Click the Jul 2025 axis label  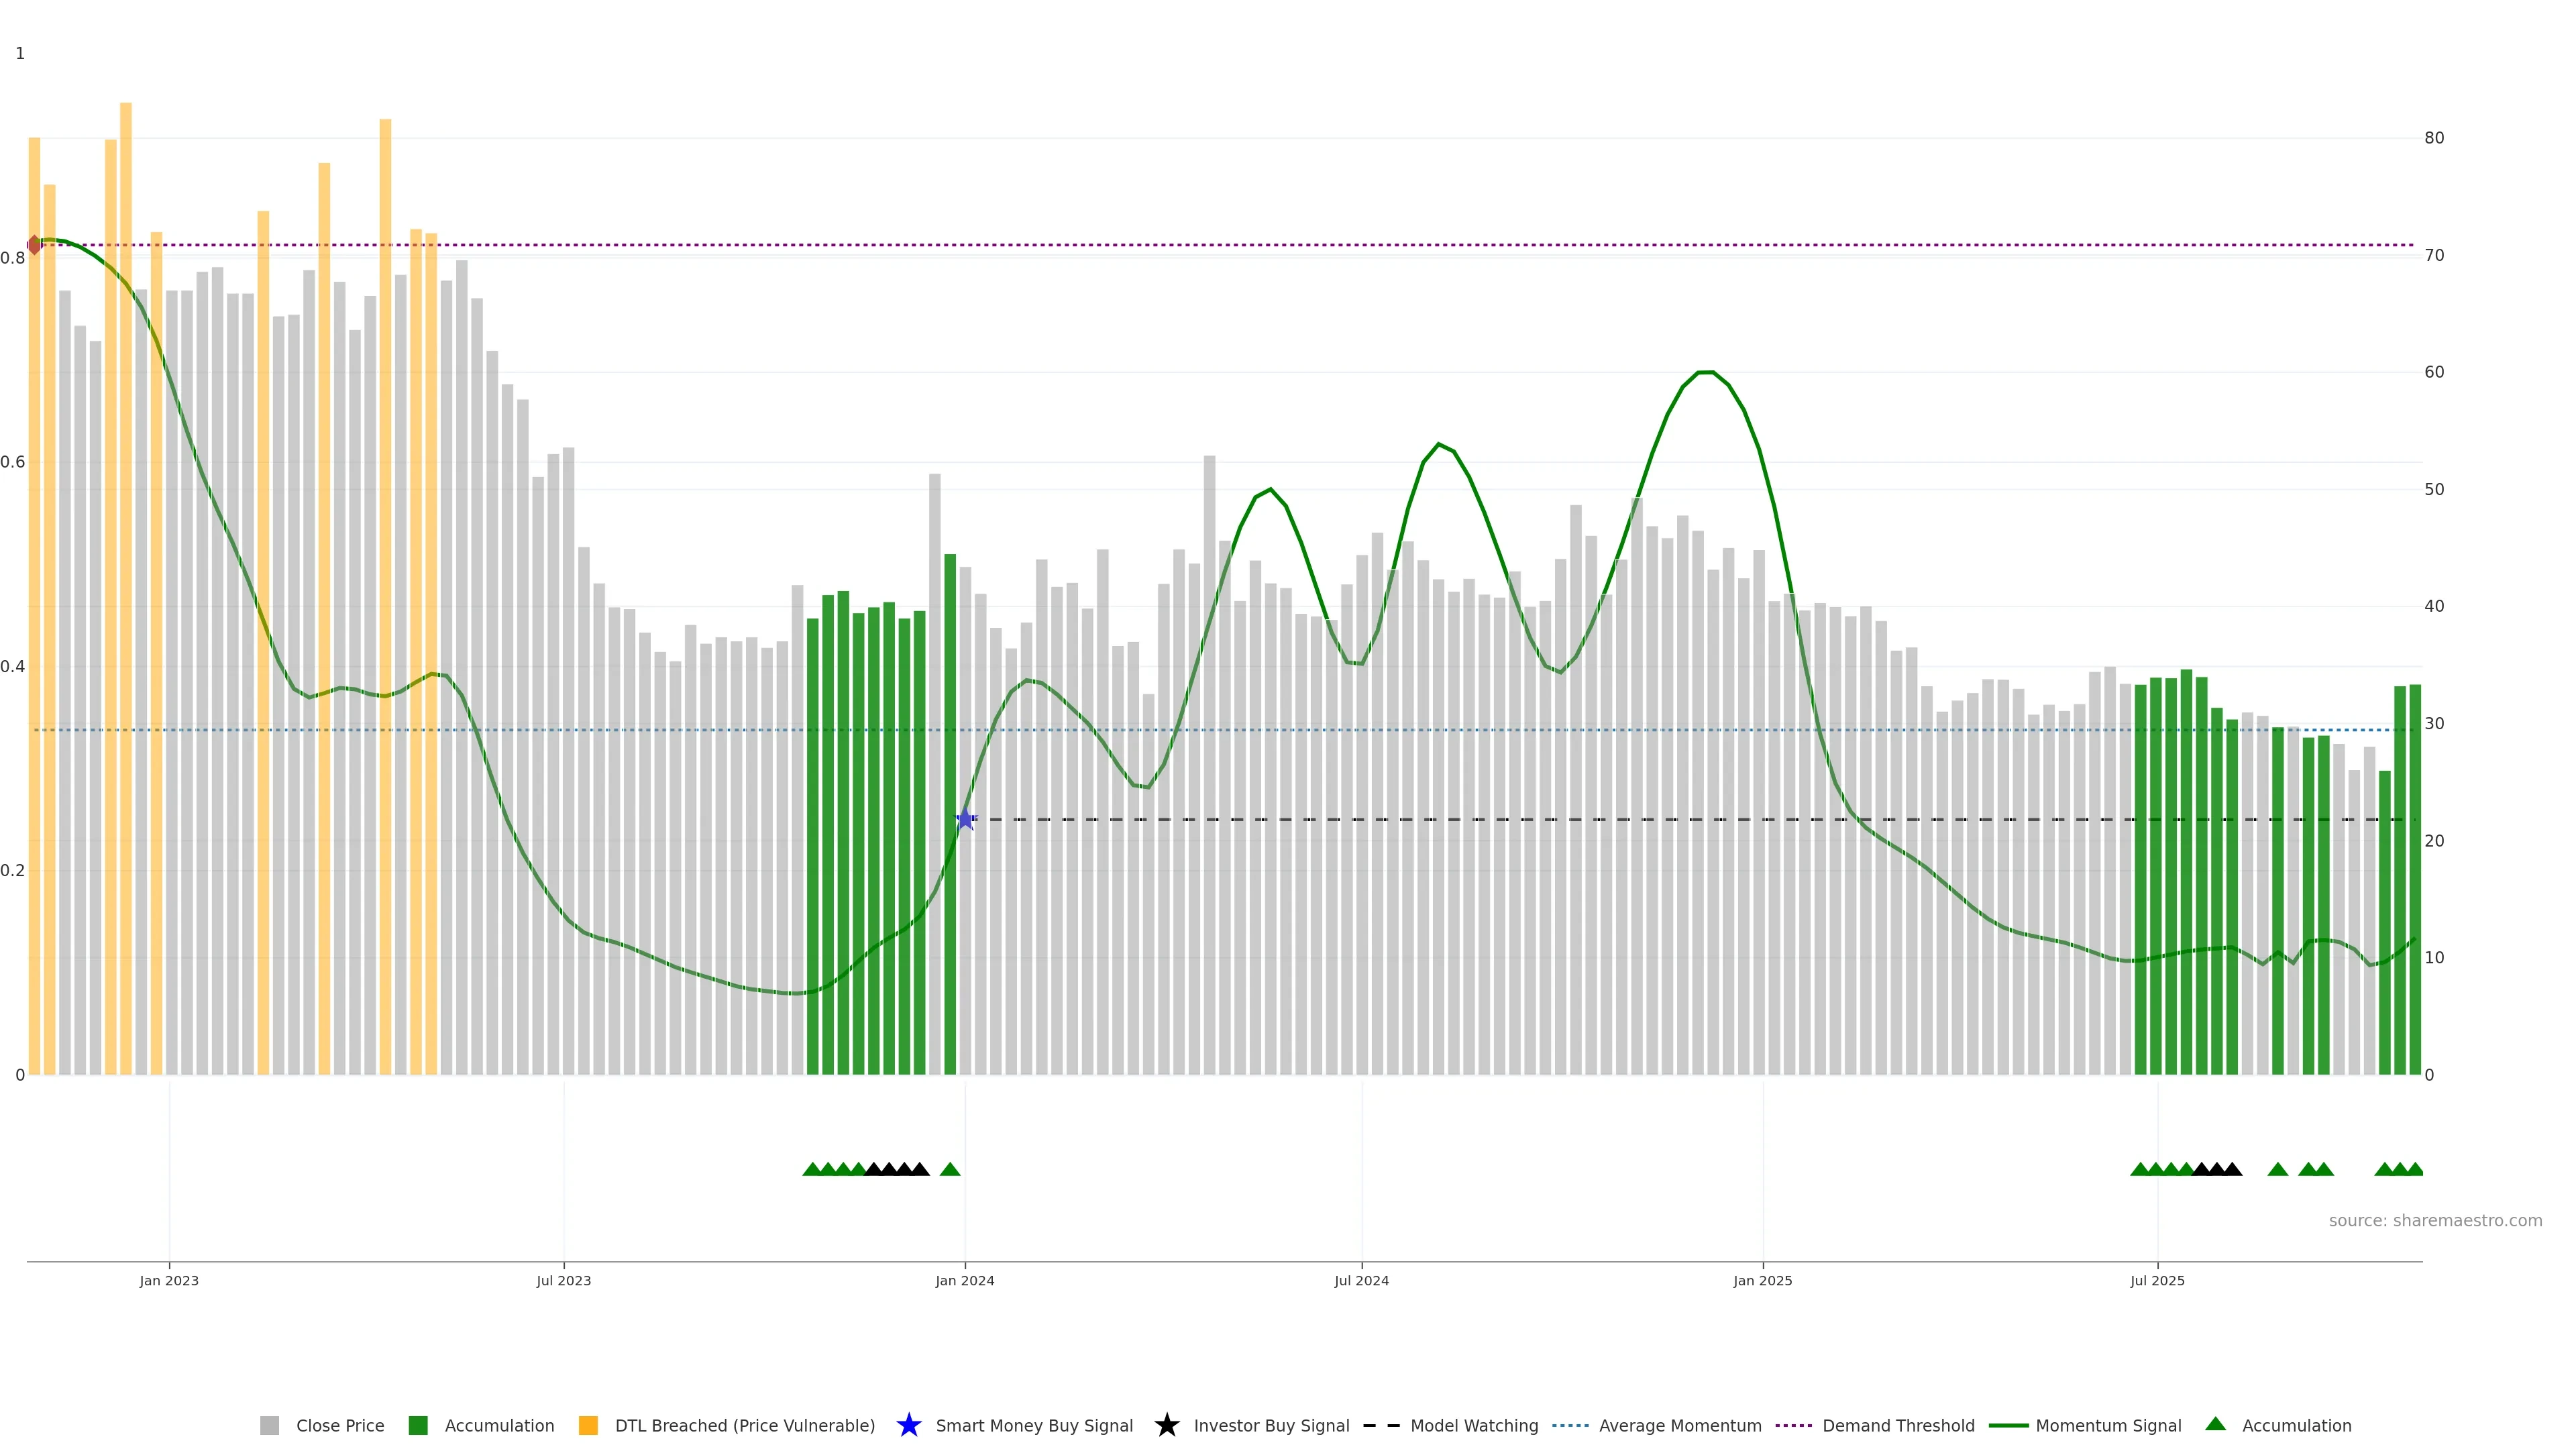point(2157,1281)
